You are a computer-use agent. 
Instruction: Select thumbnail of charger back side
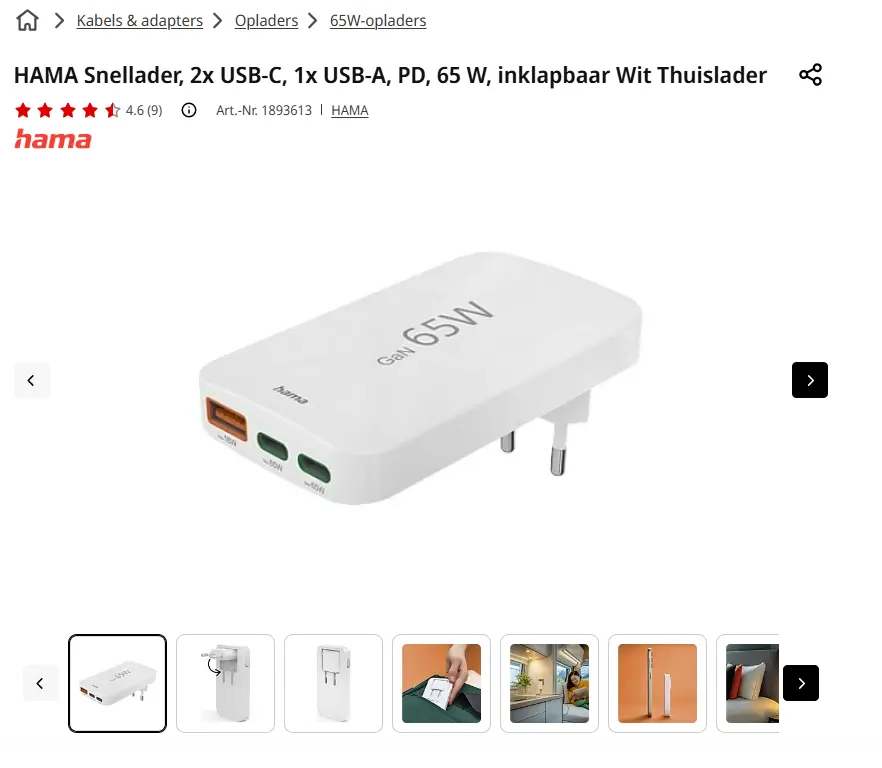(334, 684)
